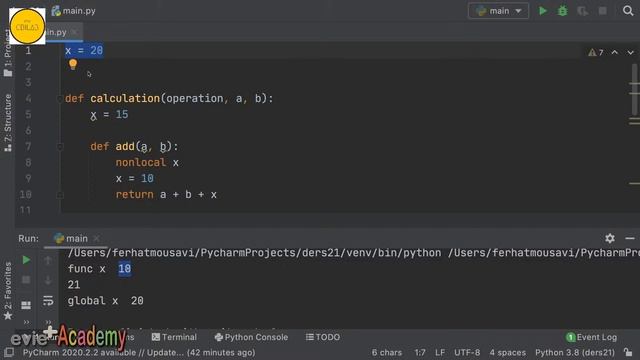640x360 pixels.
Task: Click the restore layout icon in the Run panel
Action: pos(26,305)
